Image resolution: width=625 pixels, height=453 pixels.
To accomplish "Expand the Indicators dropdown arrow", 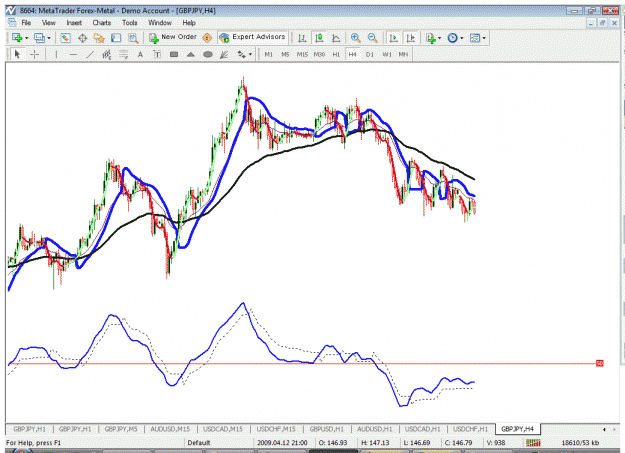I will coord(440,38).
